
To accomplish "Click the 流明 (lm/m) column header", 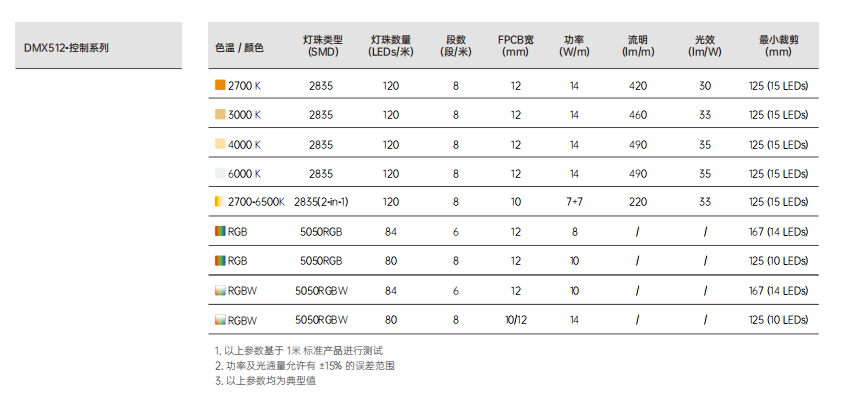I will pos(638,46).
